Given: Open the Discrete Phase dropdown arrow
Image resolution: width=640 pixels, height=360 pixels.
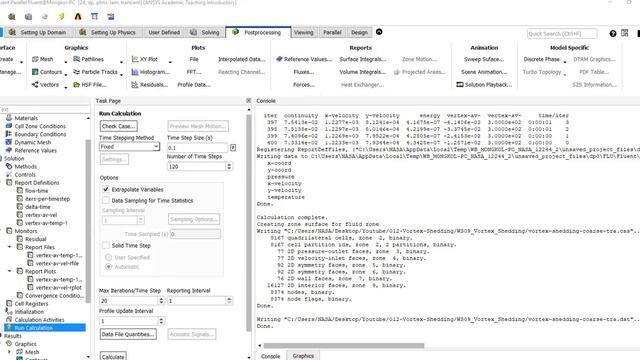Looking at the screenshot, I should [565, 62].
